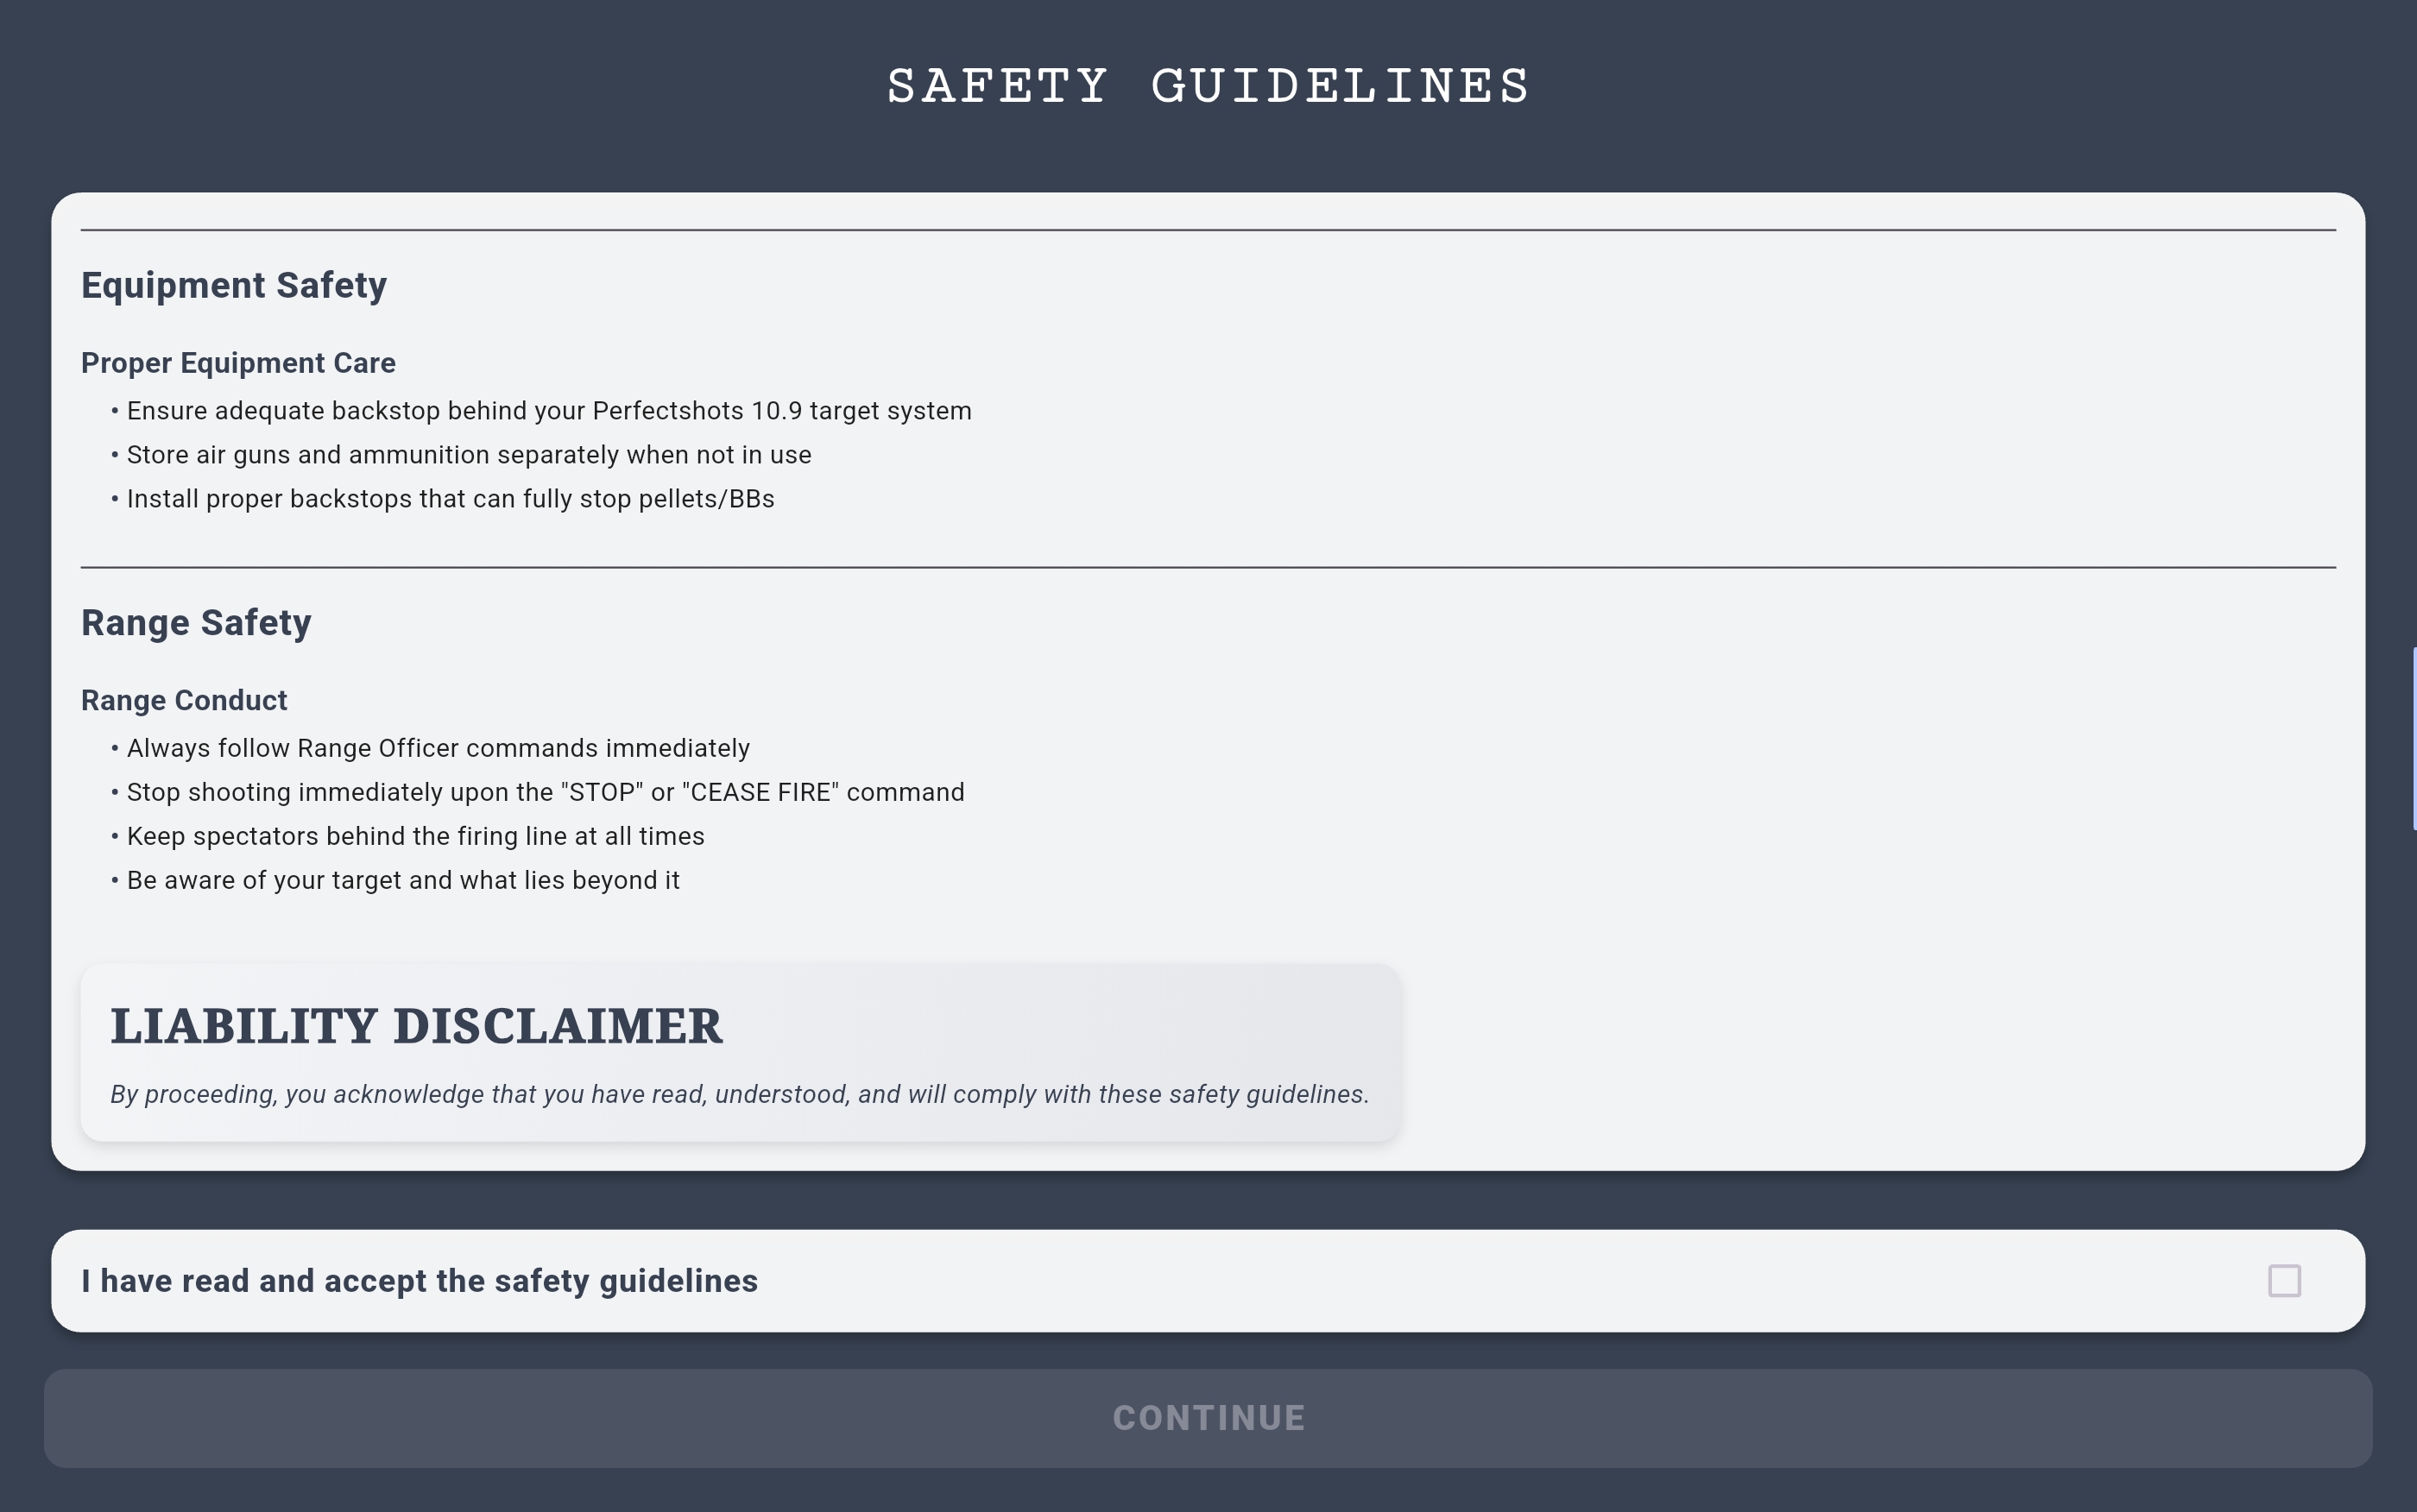Click the "CEASE FIRE" command bullet
Viewport: 2417px width, 1512px height.
coord(545,793)
